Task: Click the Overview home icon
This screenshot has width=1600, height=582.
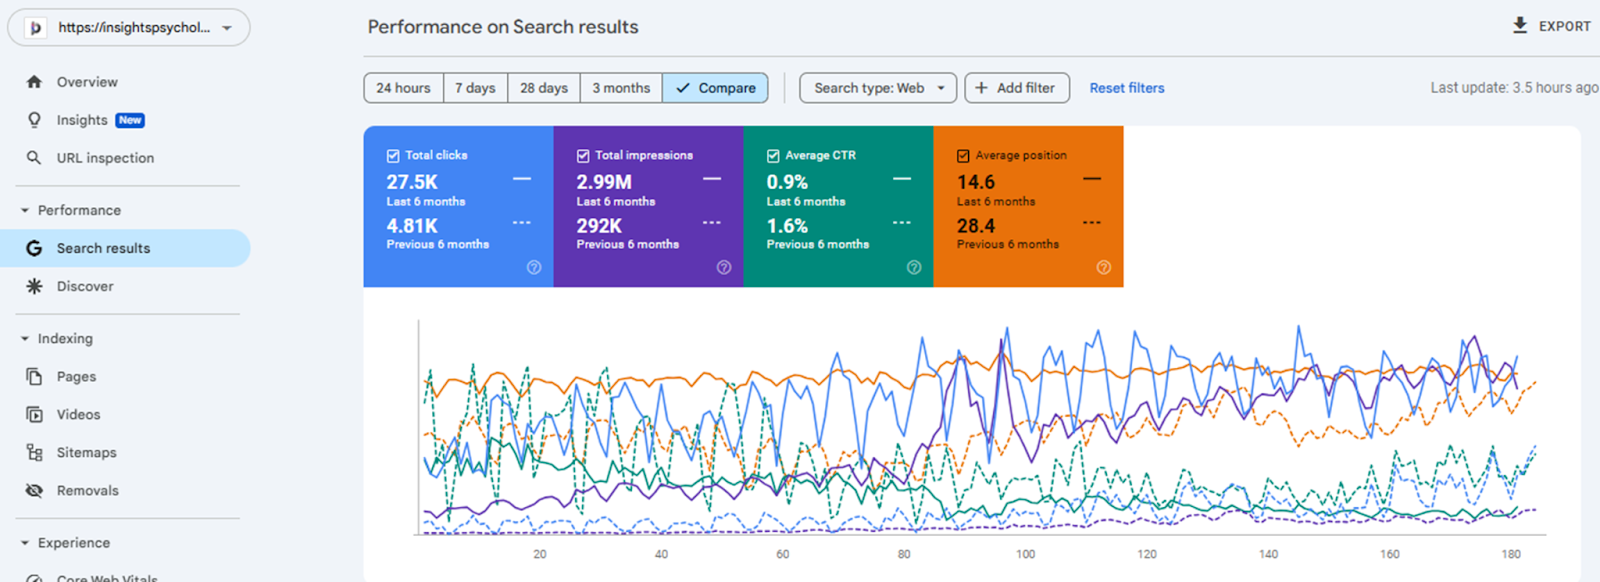Action: (x=34, y=82)
